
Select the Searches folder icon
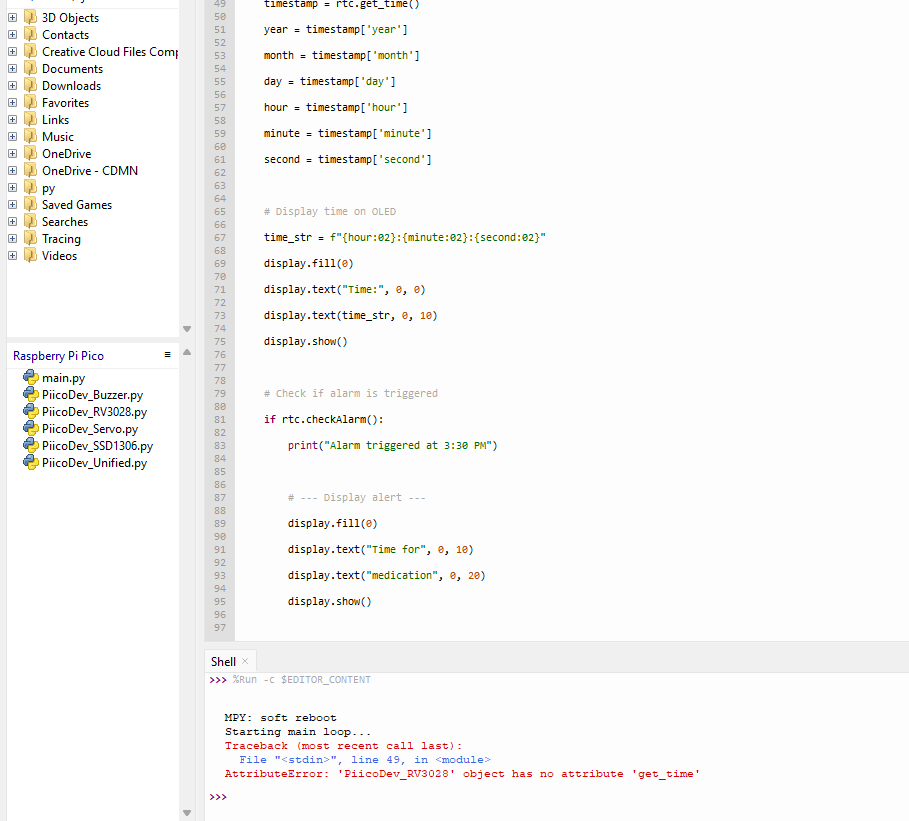[31, 221]
